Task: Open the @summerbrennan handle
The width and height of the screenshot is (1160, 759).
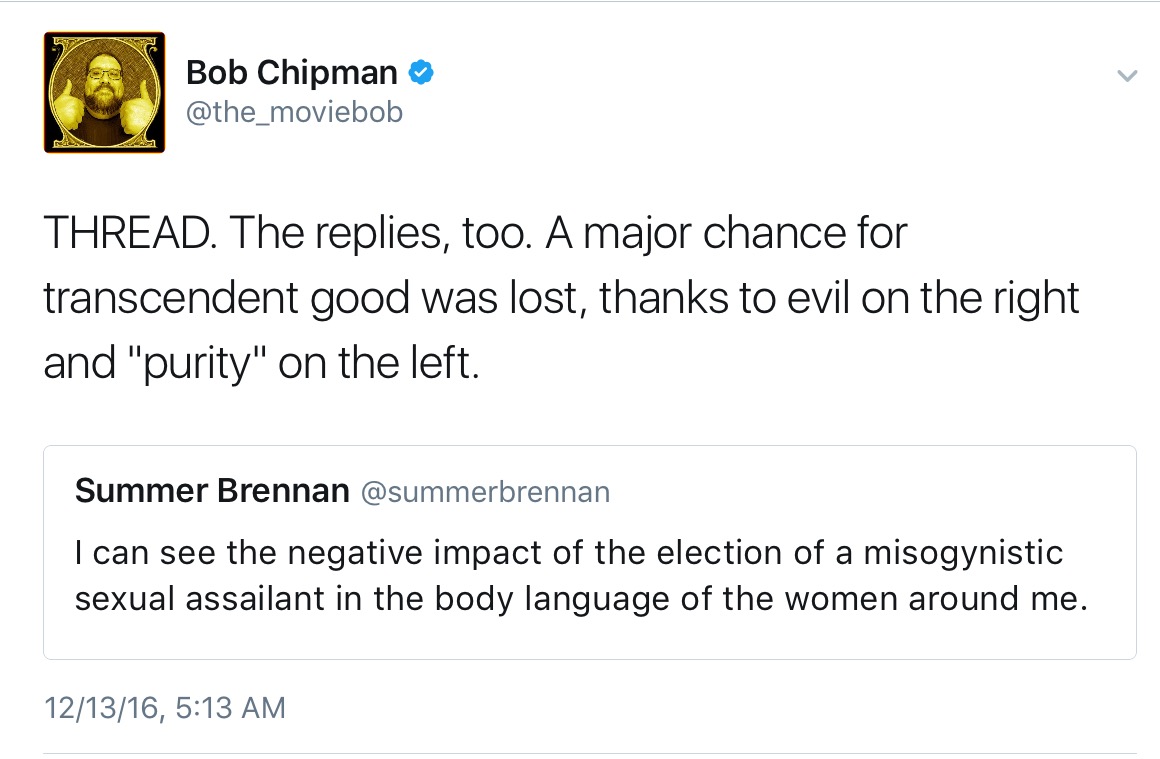Action: click(485, 492)
